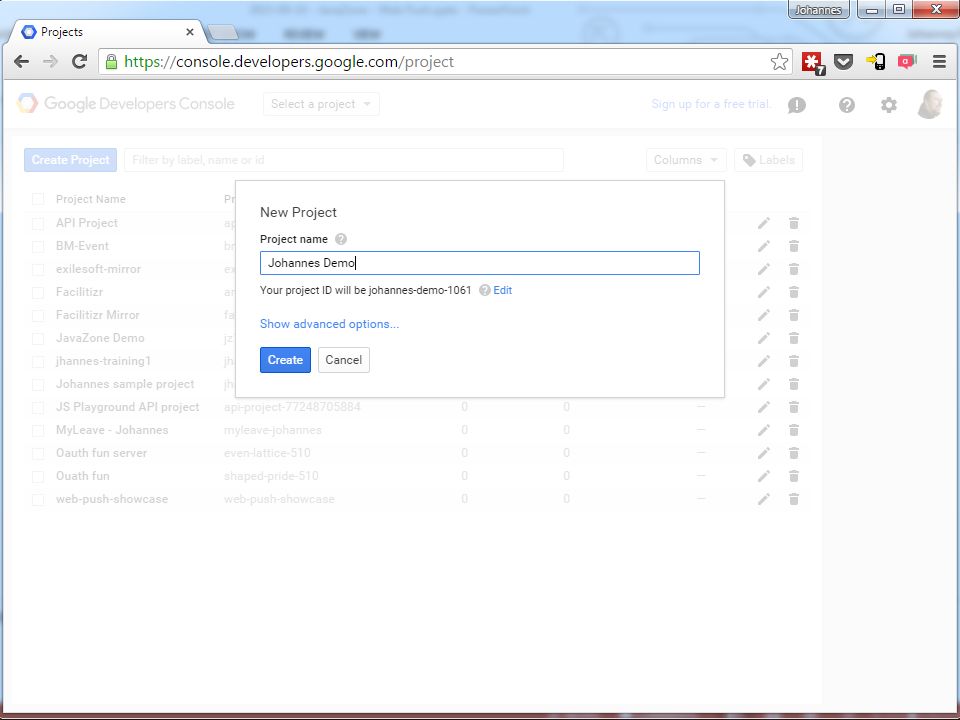Switch to the Projects browser tab

[x=107, y=32]
